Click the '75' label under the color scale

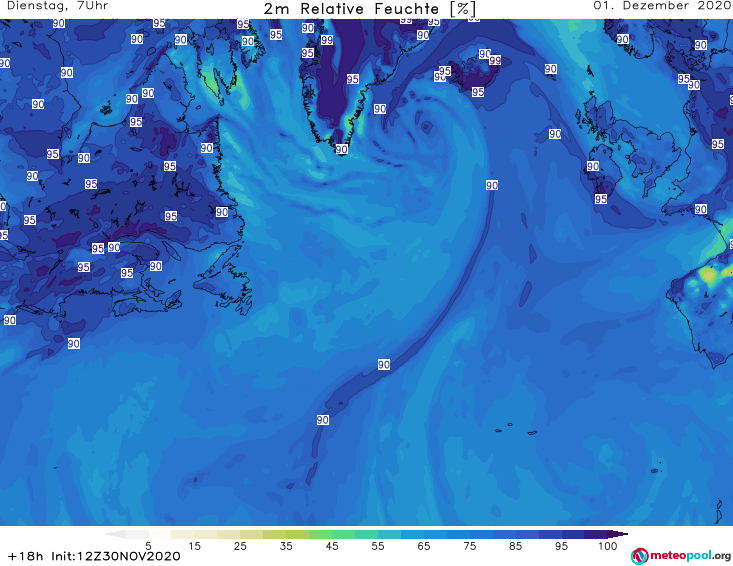point(470,546)
